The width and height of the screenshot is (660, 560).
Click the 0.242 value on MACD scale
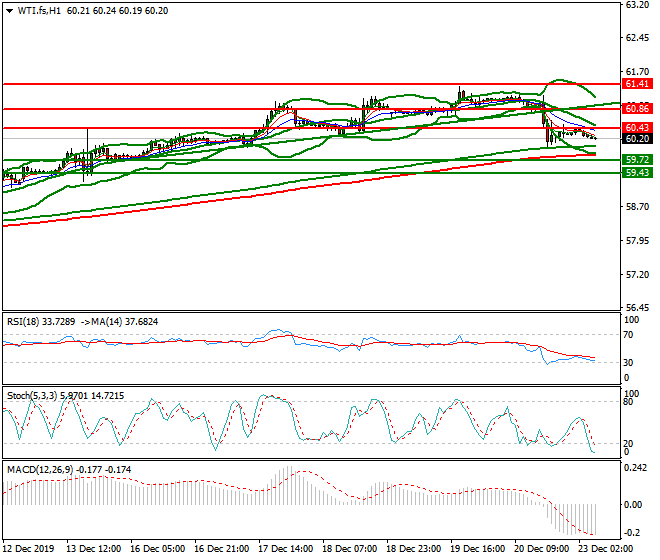point(636,468)
